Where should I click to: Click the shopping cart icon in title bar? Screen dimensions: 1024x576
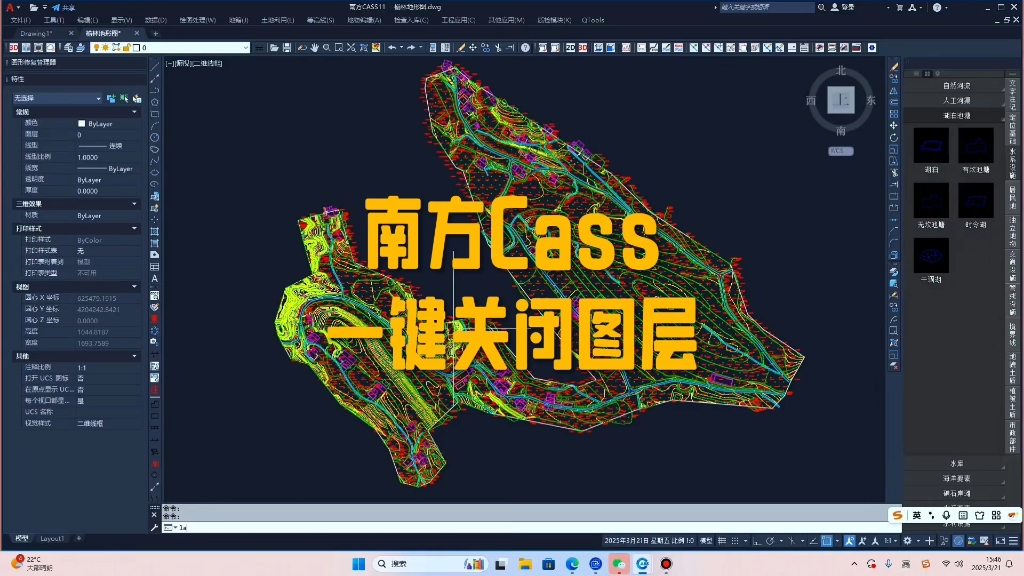point(899,7)
